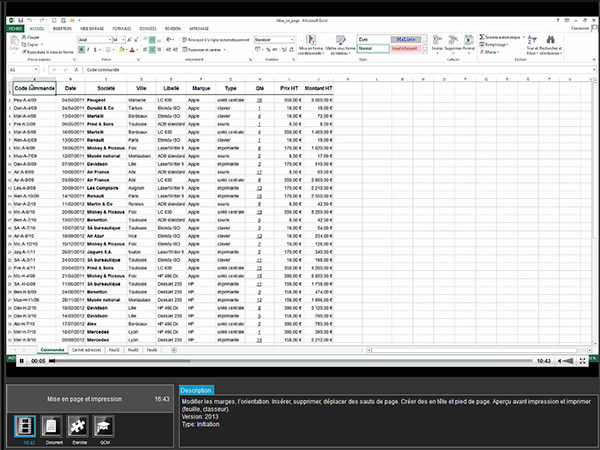Open the Effacer dropdown
The height and width of the screenshot is (450, 600).
click(x=489, y=52)
